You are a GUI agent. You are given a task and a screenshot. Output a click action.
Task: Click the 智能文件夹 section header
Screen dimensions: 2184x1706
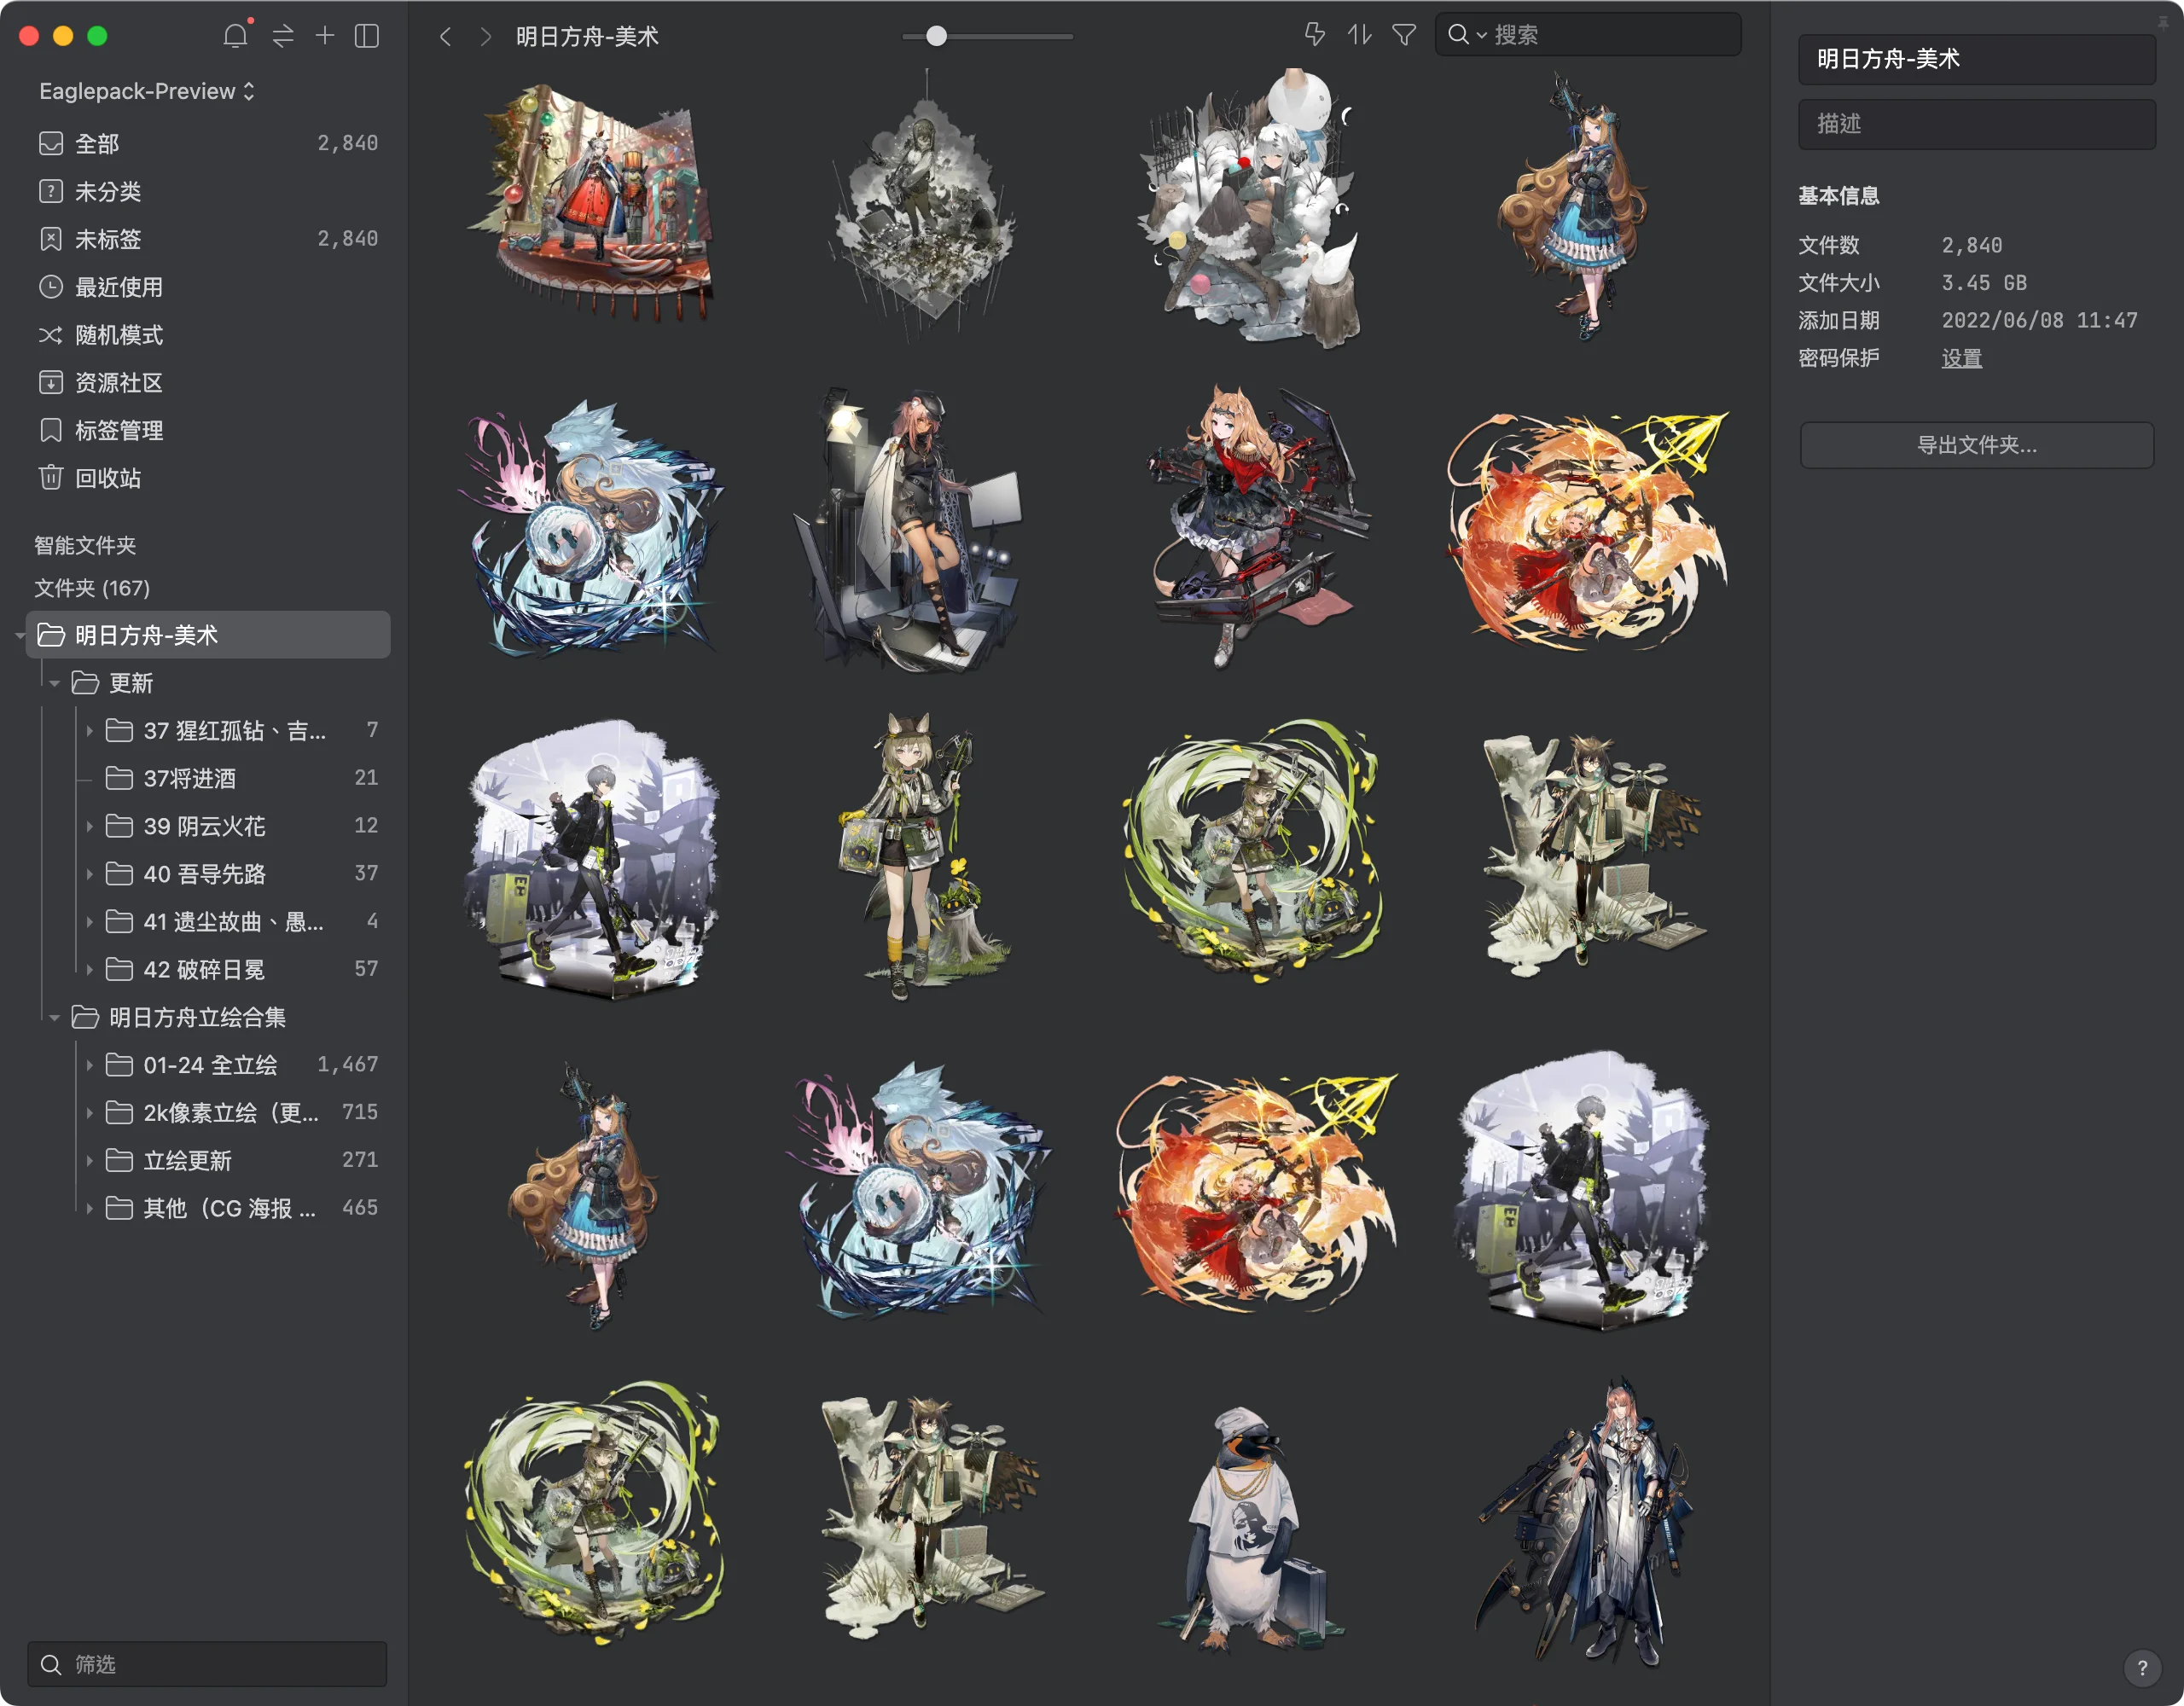coord(85,545)
